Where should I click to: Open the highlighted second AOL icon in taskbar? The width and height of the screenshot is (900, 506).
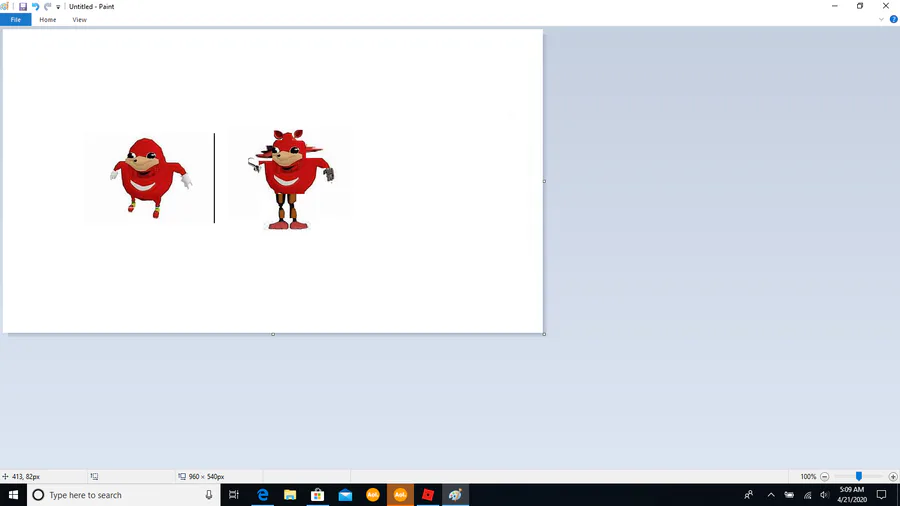coord(400,495)
